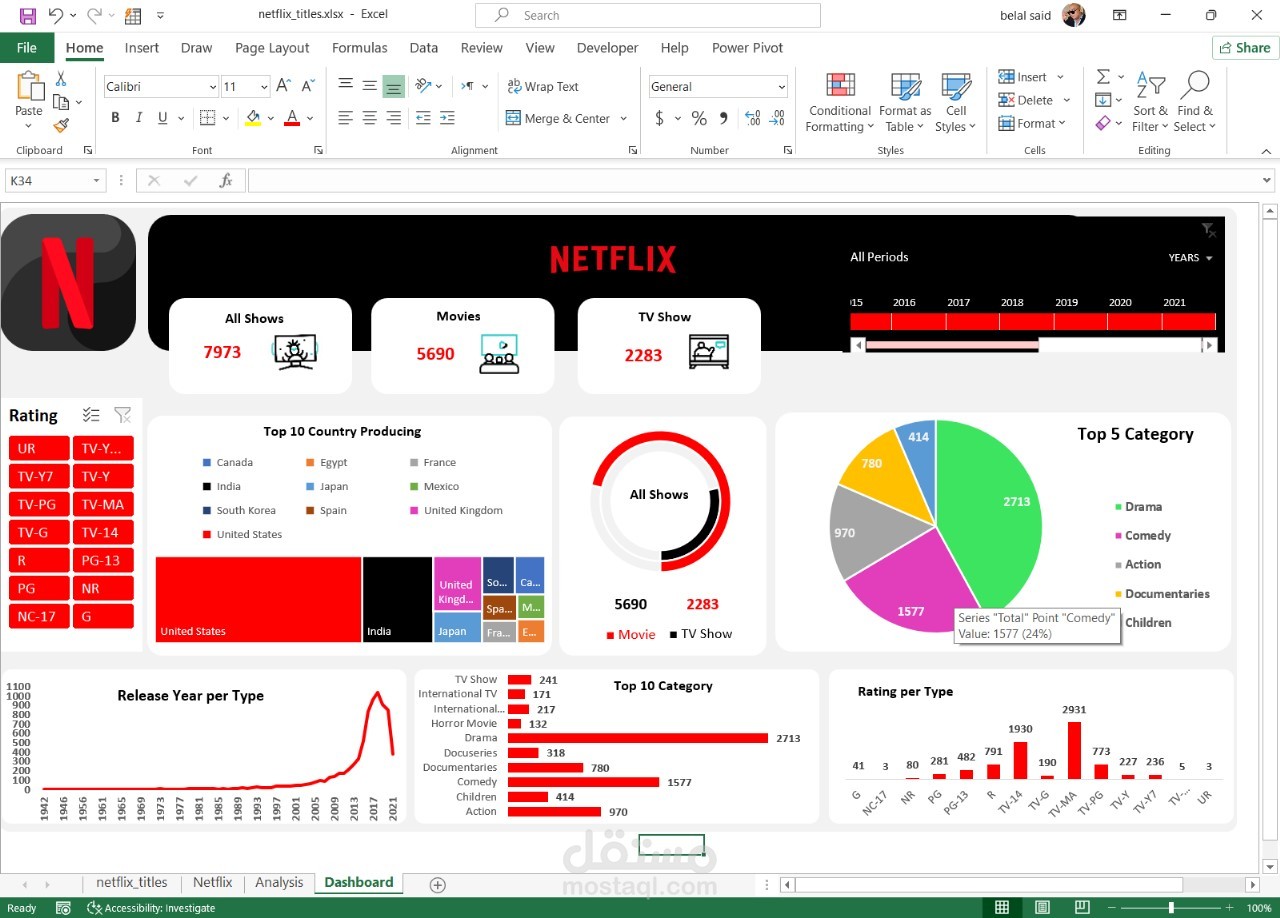Click the Save icon in title bar
The image size is (1280, 918).
pyautogui.click(x=27, y=15)
